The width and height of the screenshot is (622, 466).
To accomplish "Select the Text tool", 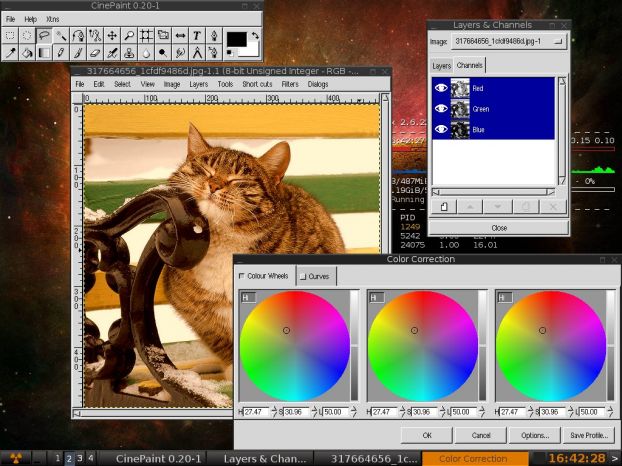I will (x=197, y=36).
